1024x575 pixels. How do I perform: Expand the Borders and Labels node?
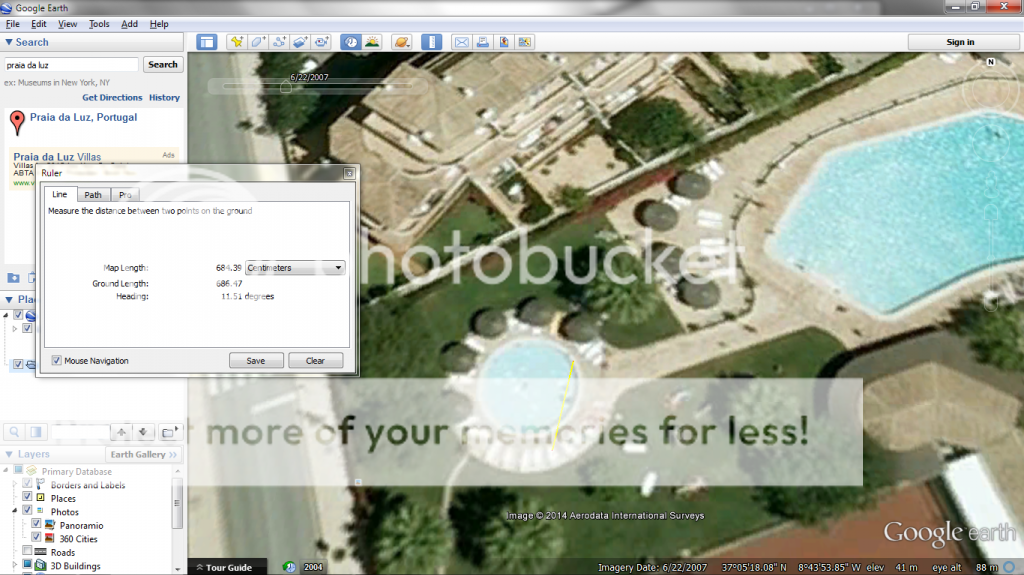click(14, 484)
